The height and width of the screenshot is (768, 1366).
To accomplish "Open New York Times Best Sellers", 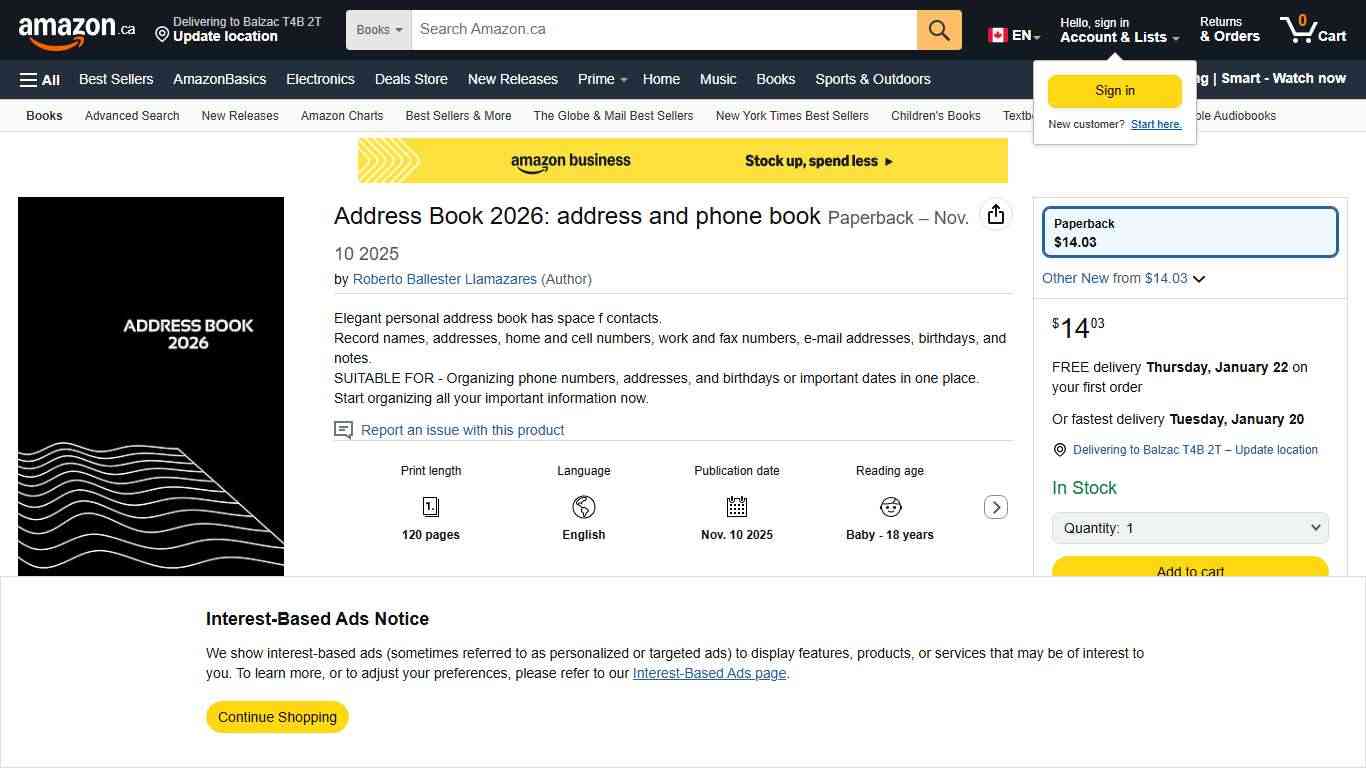I will [792, 116].
